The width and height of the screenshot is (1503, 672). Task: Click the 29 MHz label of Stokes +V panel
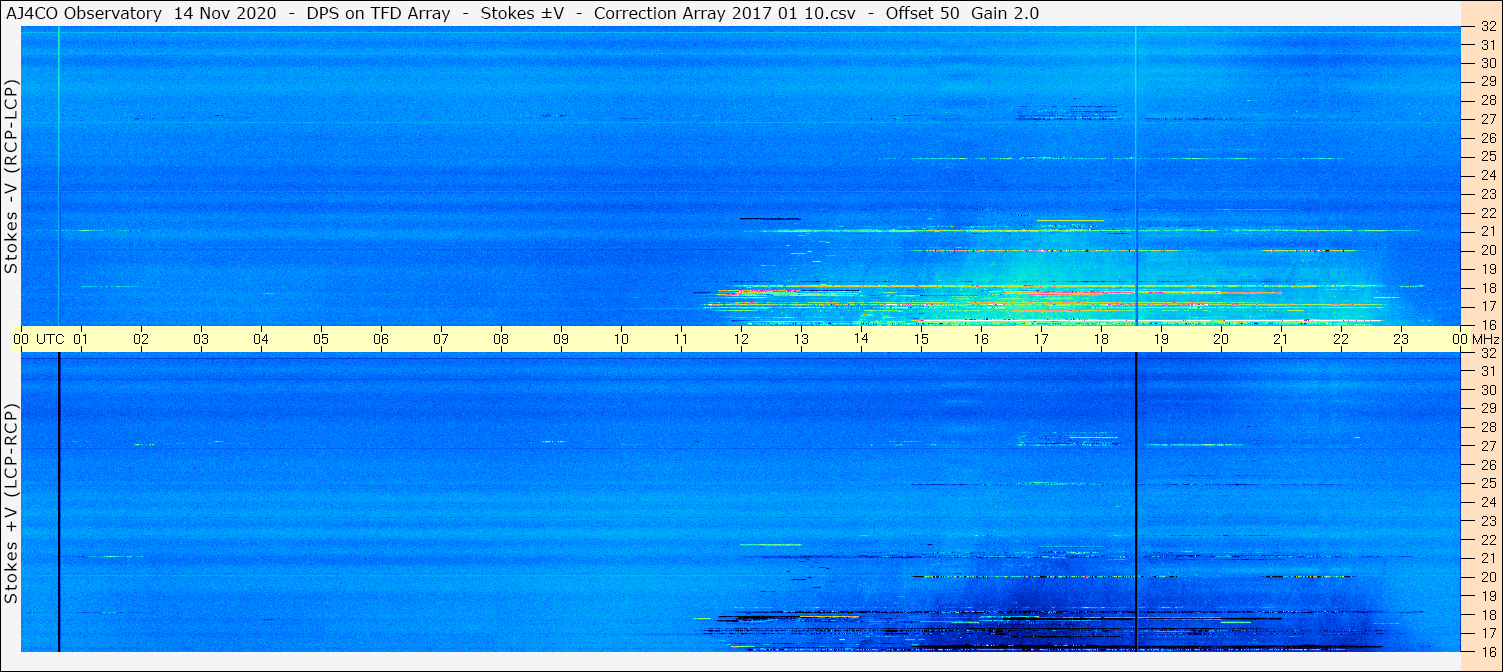tap(1487, 408)
